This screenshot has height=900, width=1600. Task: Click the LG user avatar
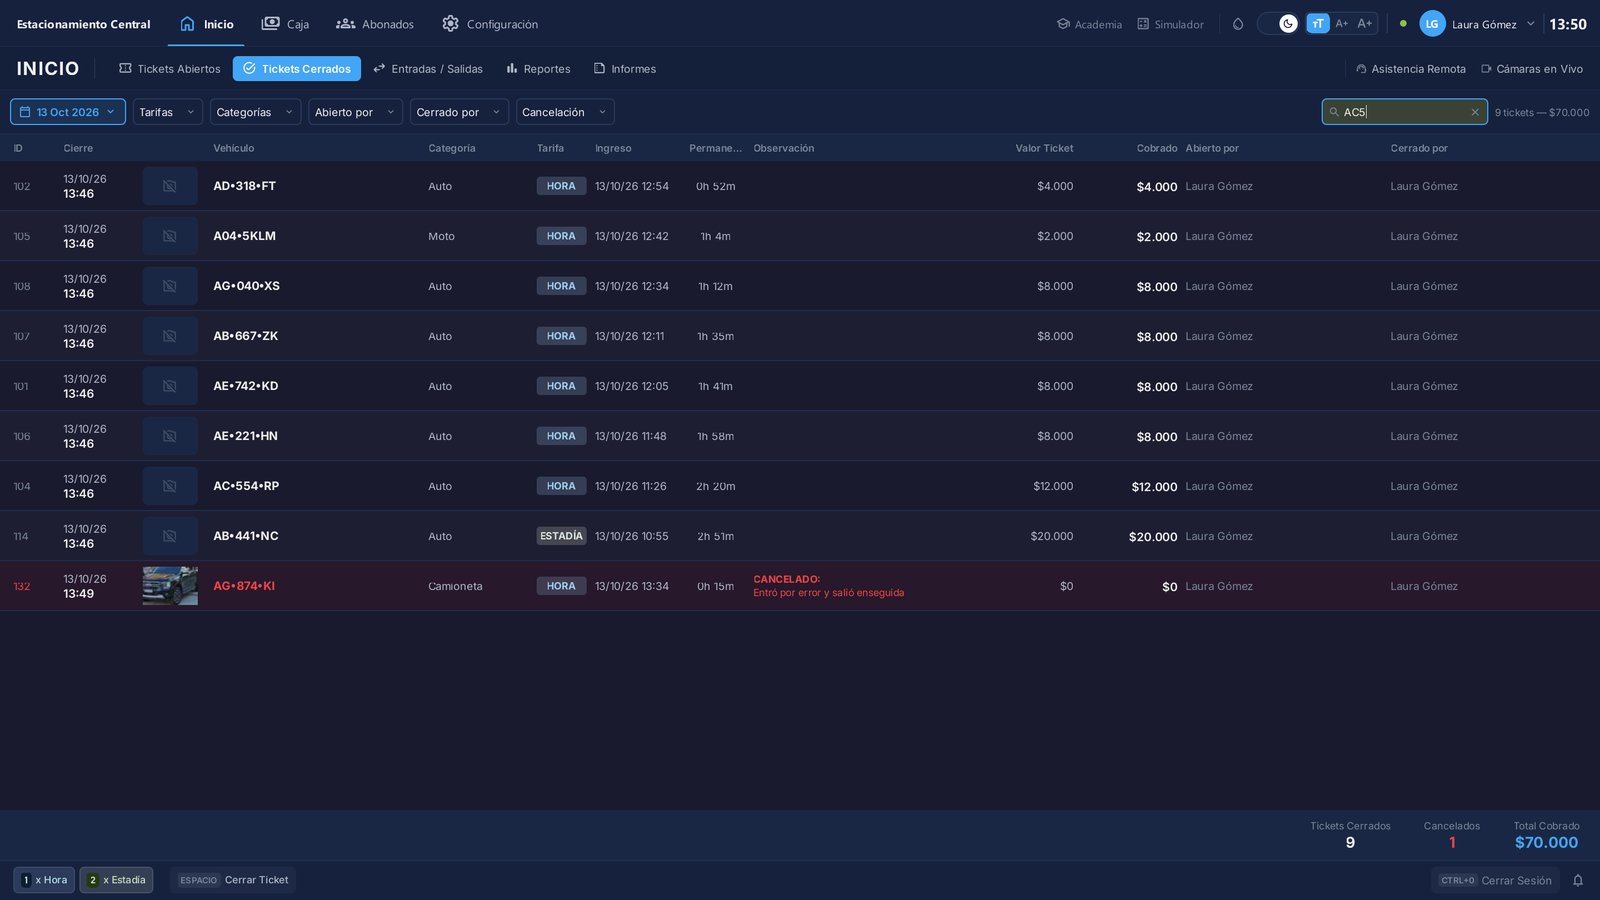pyautogui.click(x=1432, y=24)
